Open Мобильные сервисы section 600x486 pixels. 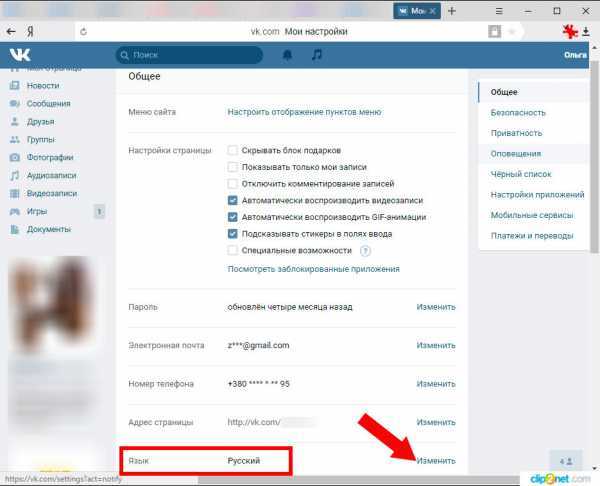tap(534, 215)
